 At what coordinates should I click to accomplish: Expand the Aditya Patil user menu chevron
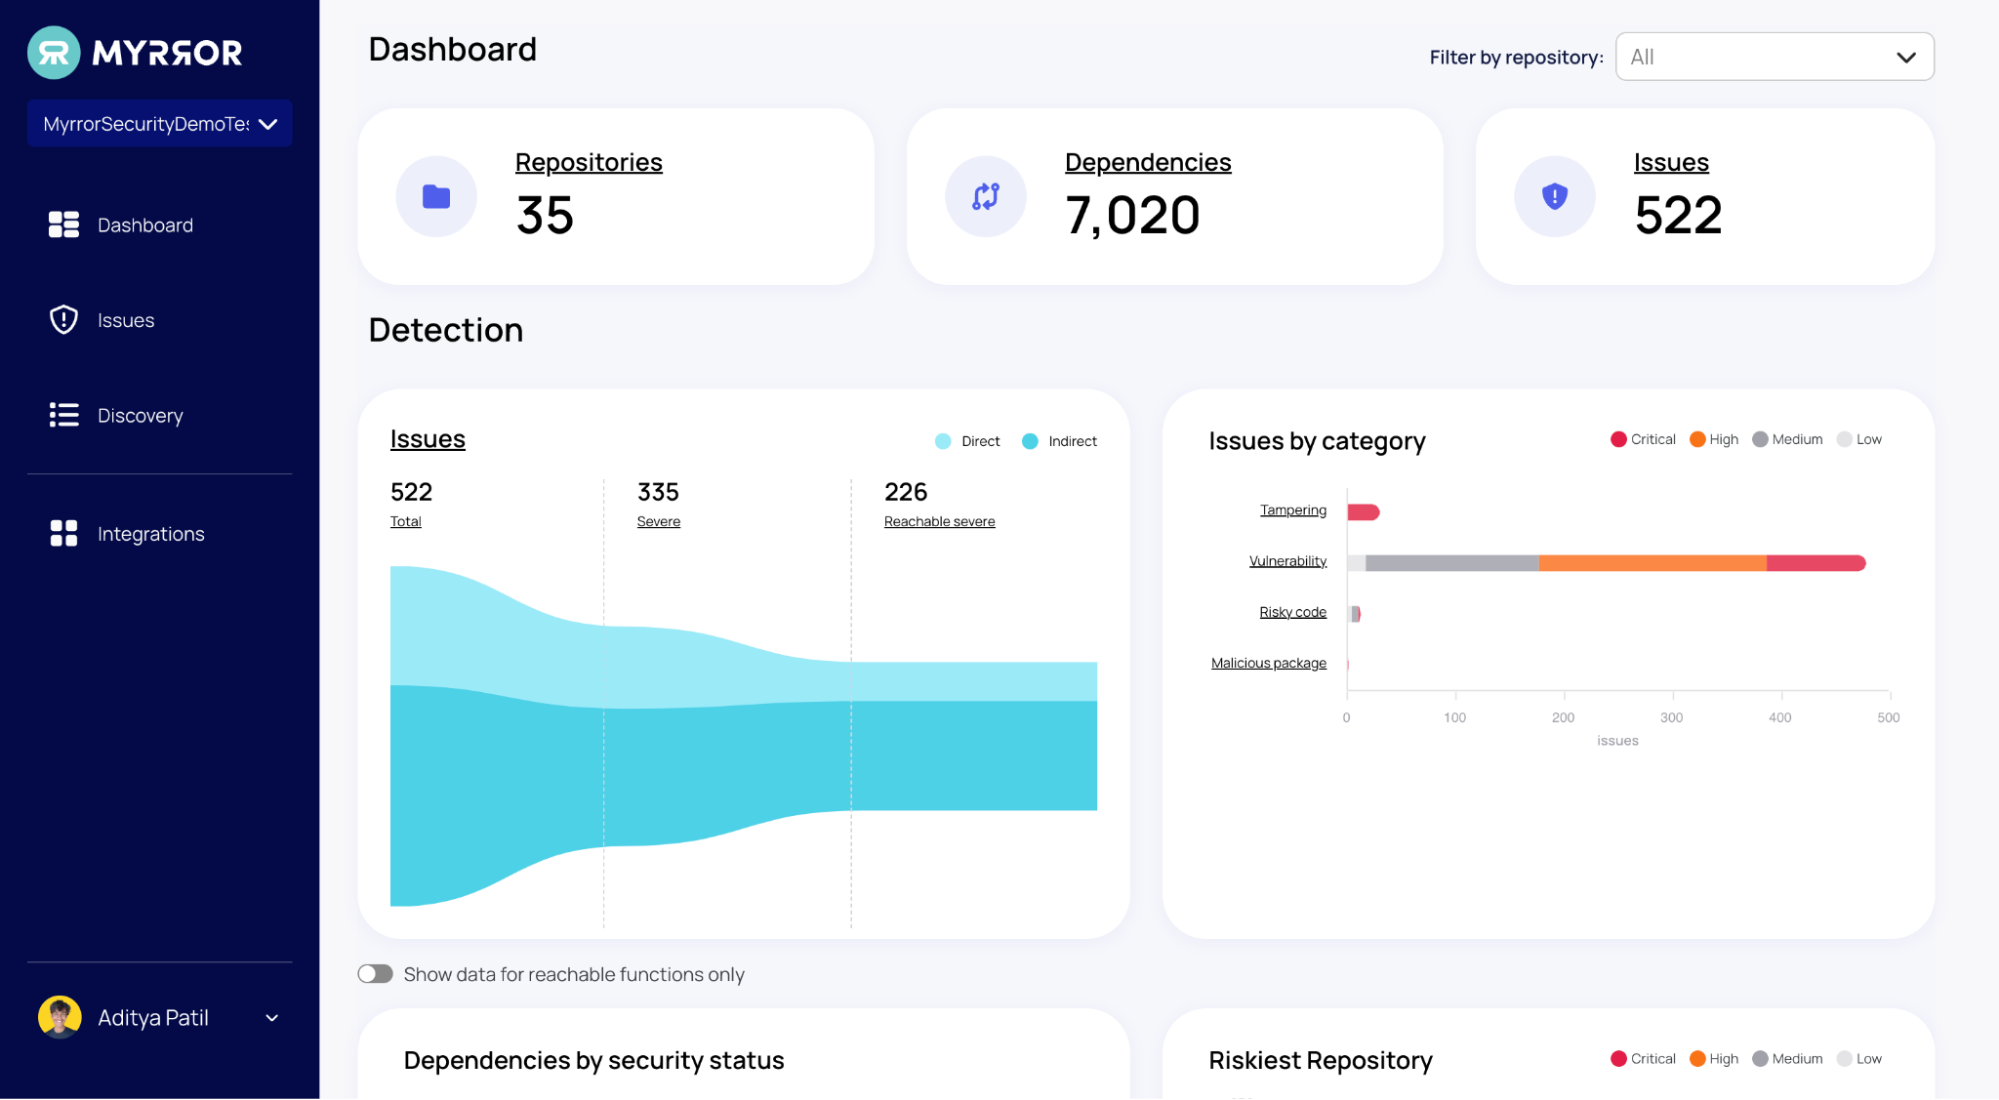pyautogui.click(x=272, y=1018)
